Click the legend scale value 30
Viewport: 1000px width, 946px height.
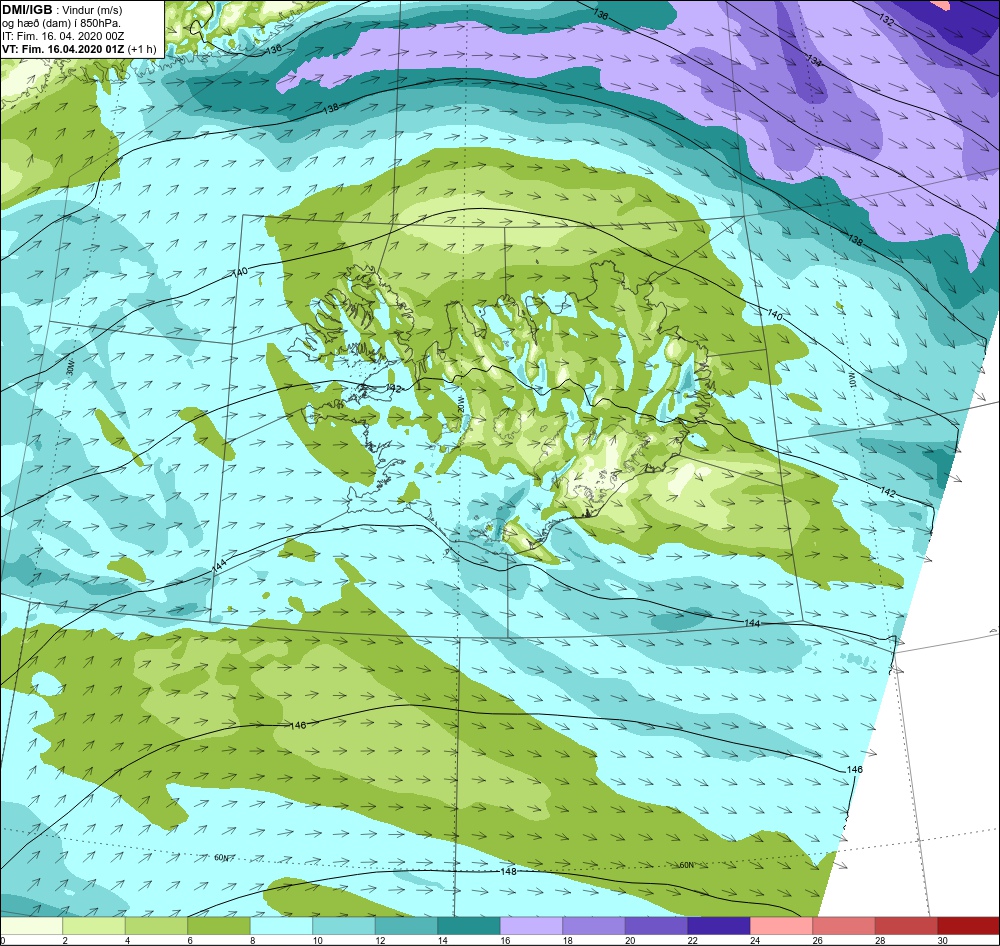click(943, 940)
